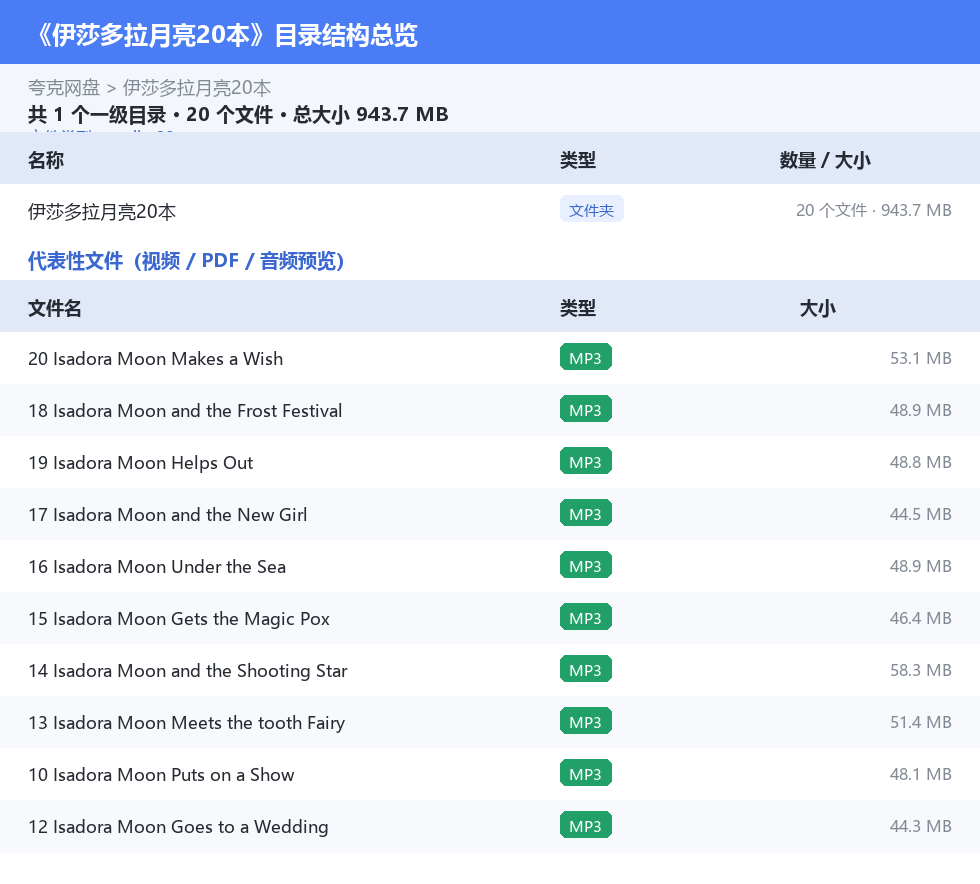980x884 pixels.
Task: Click the 46.4 MB size value
Action: click(x=921, y=618)
